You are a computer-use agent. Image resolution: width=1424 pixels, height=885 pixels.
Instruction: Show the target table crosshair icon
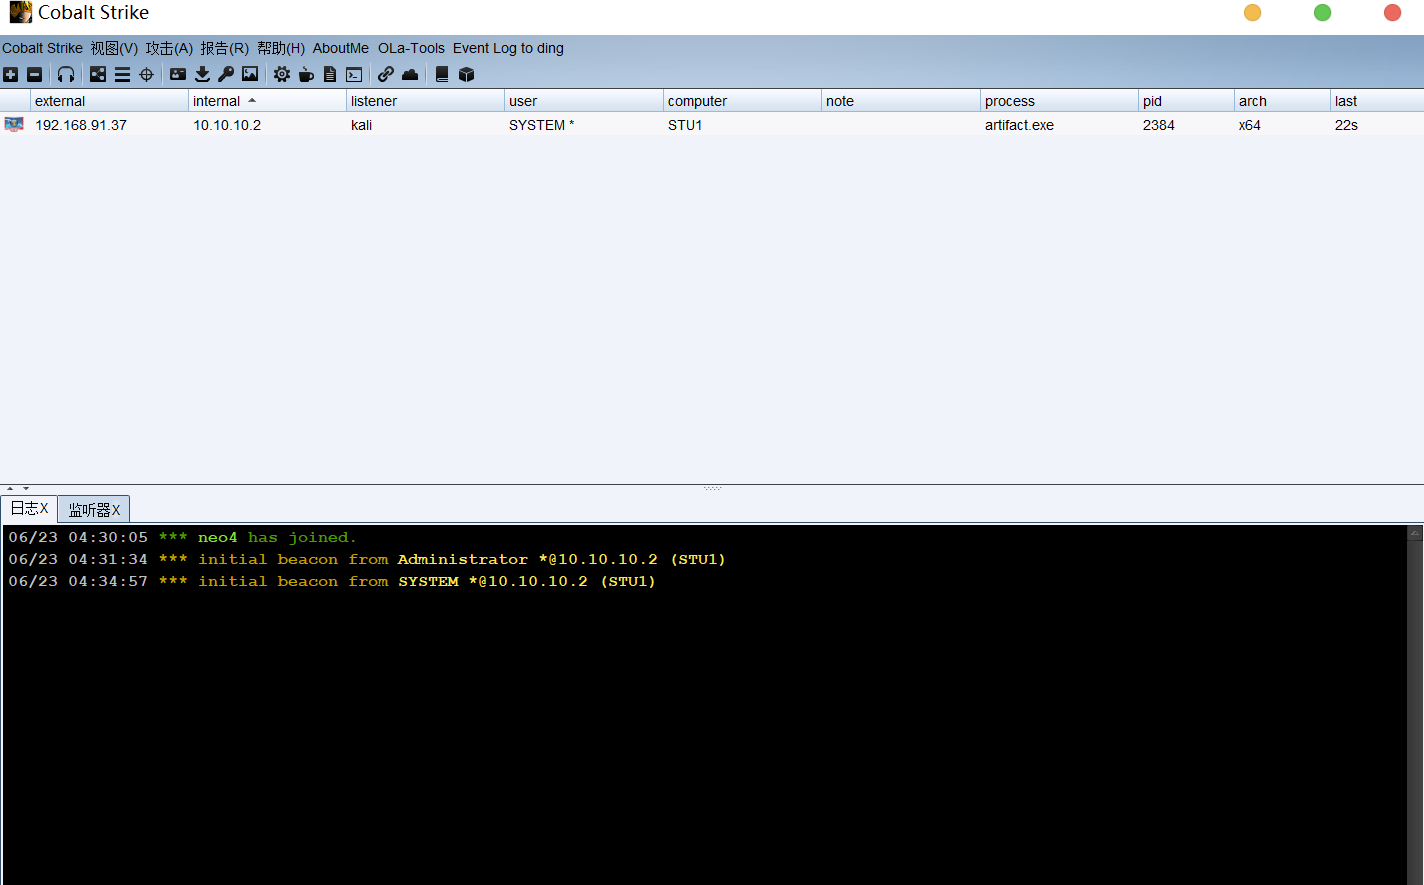coord(146,74)
